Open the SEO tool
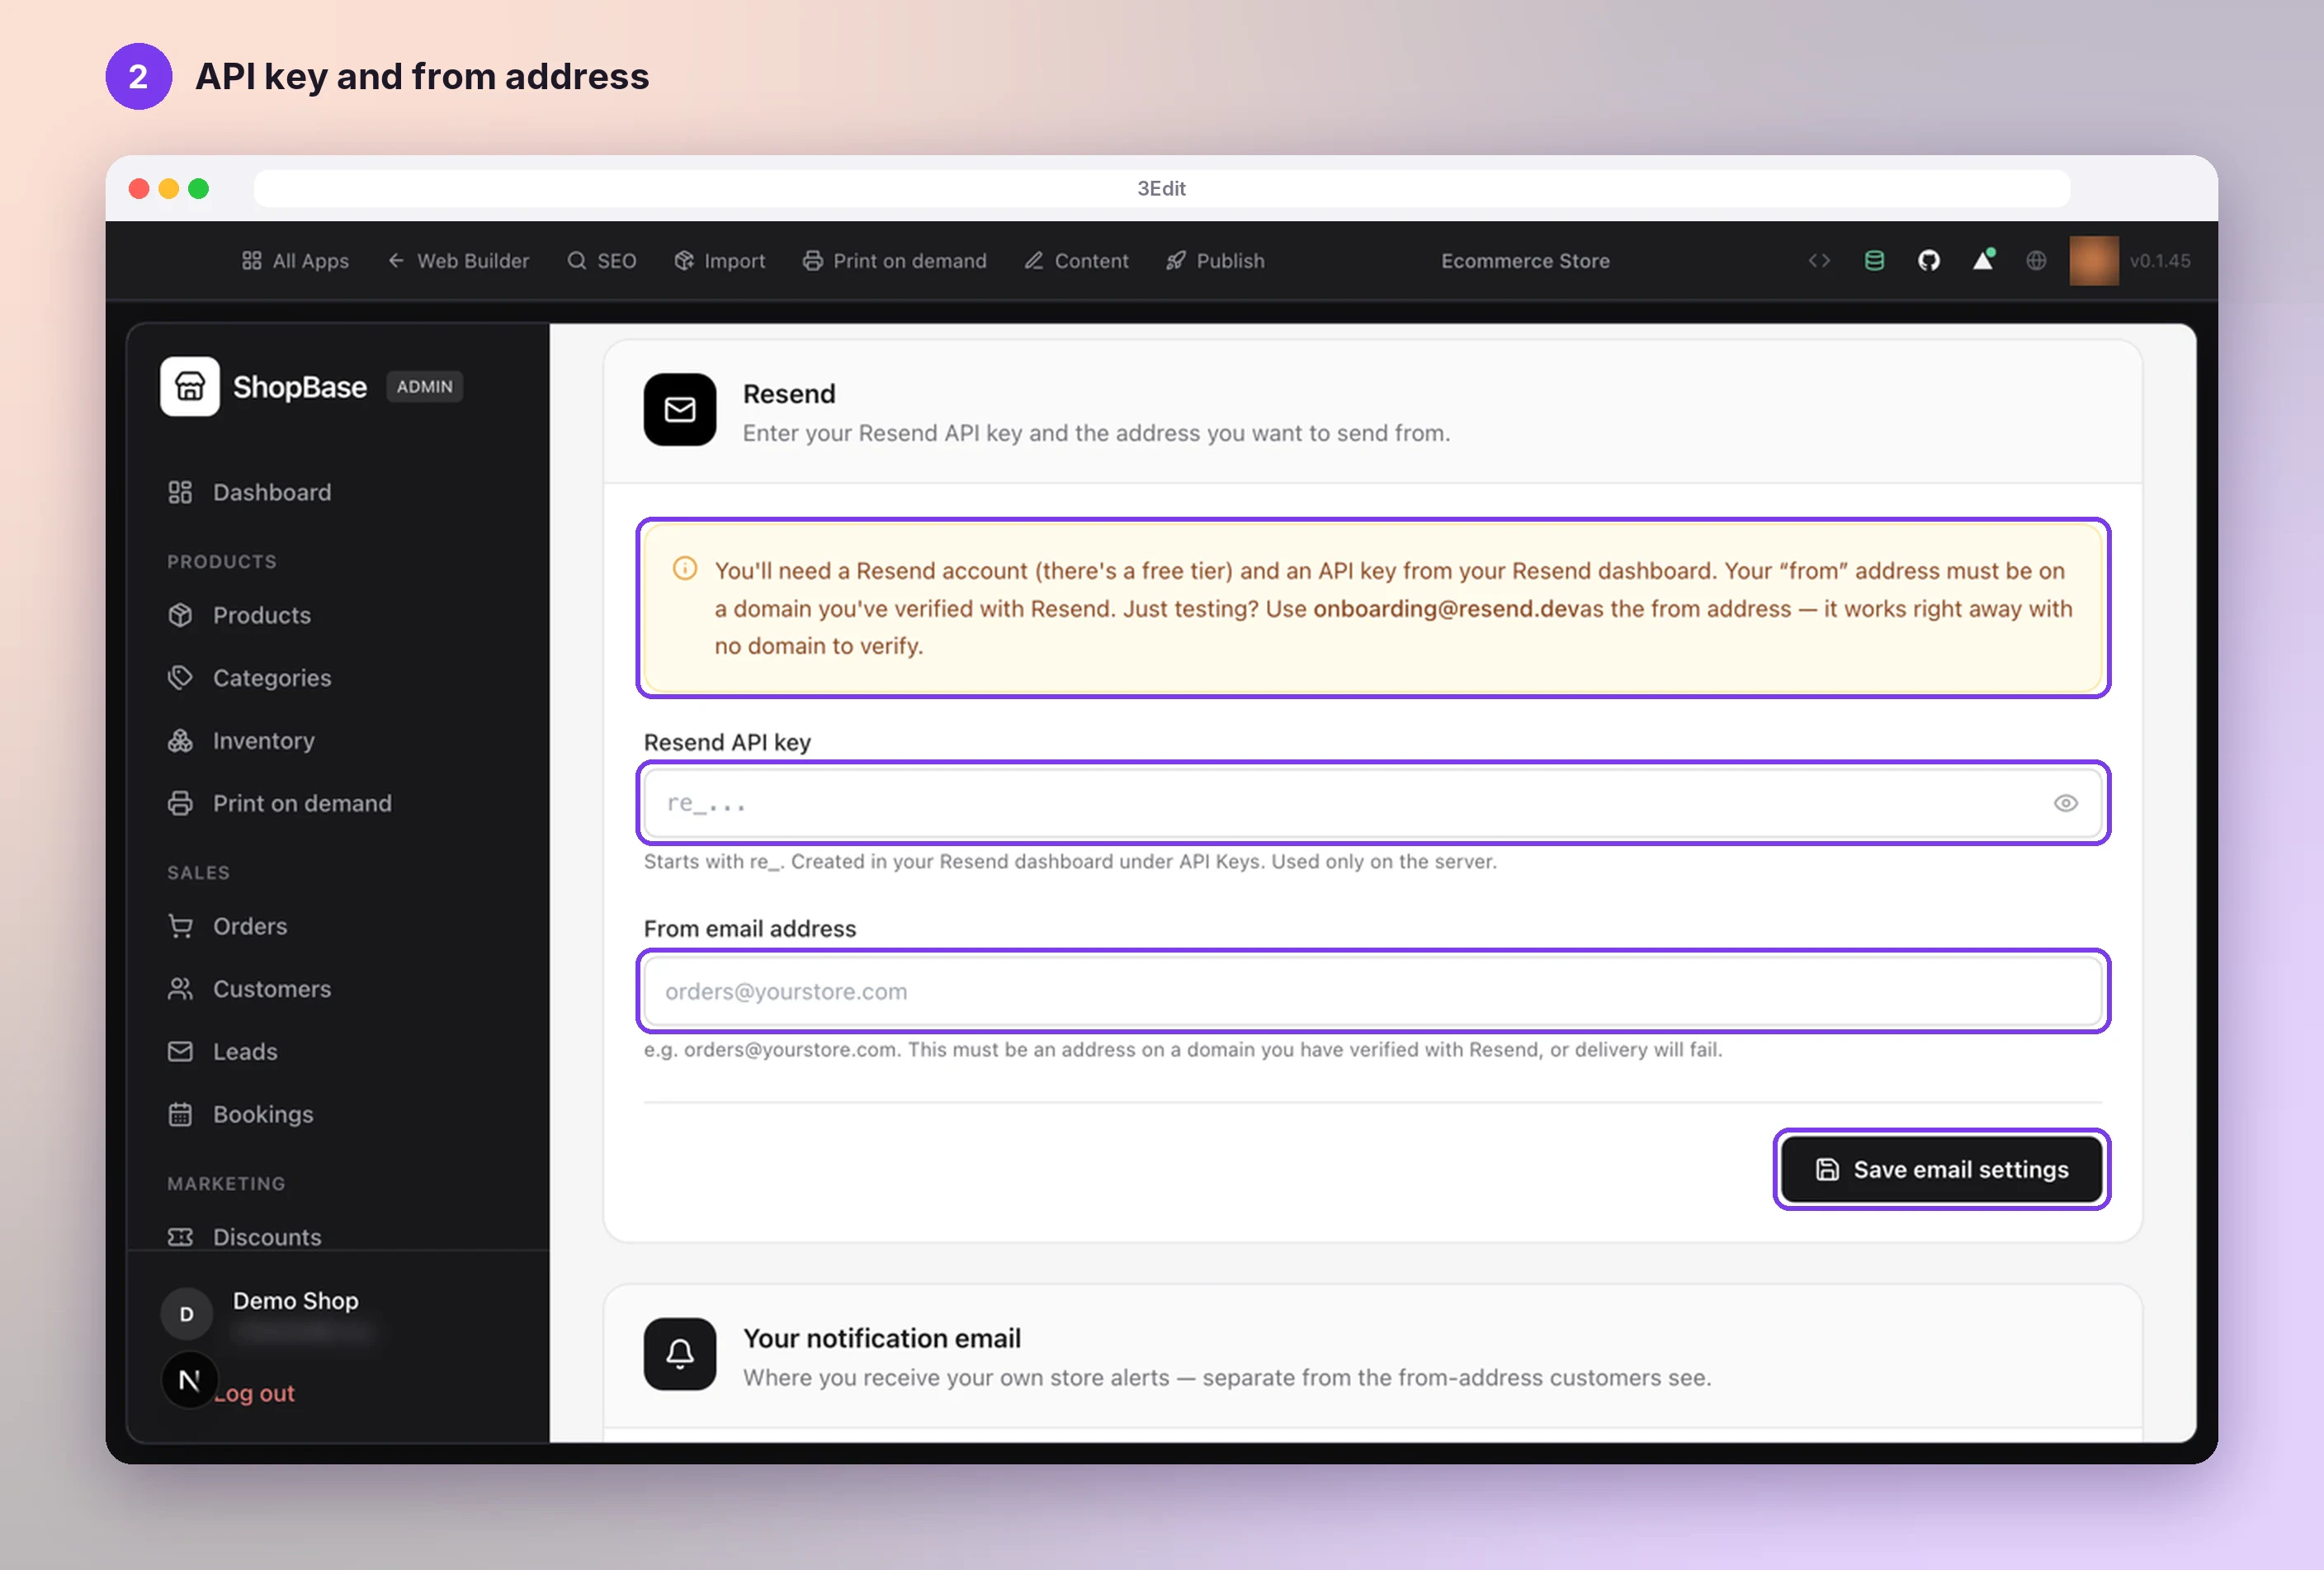 click(602, 261)
